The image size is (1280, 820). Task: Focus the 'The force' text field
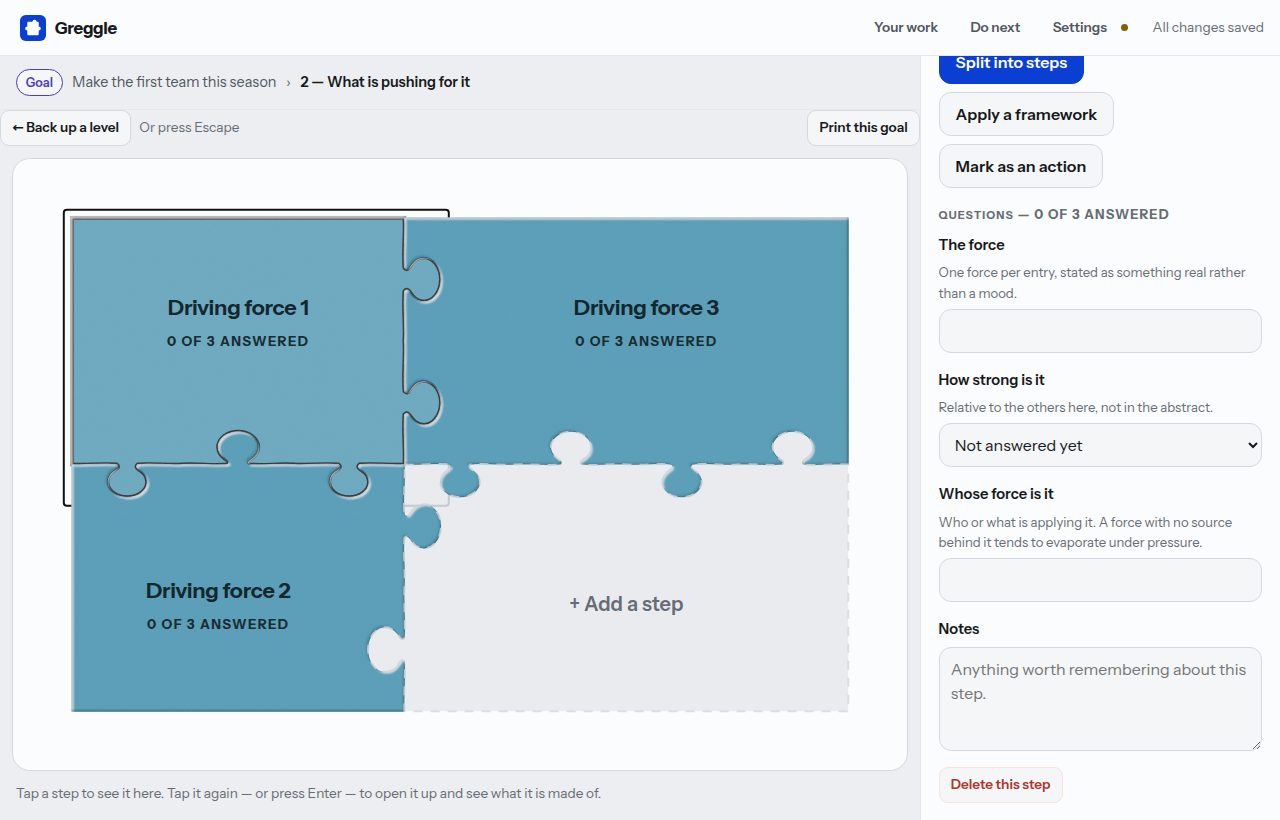click(1100, 331)
